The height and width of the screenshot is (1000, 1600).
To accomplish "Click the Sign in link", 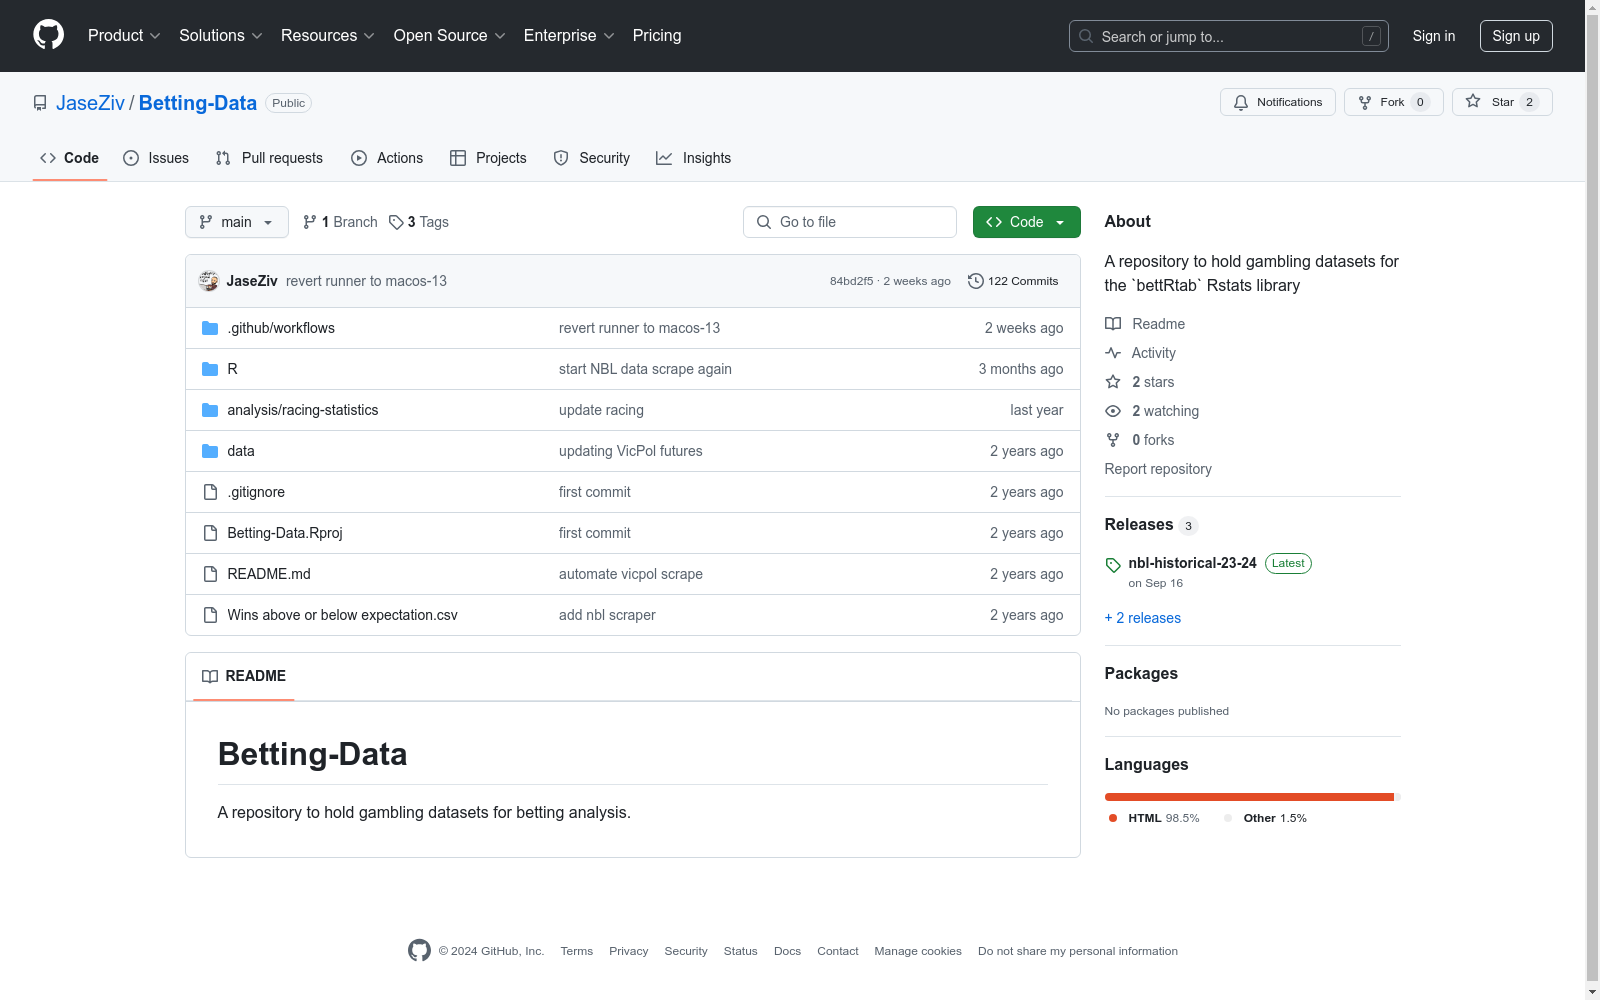I will pos(1434,36).
